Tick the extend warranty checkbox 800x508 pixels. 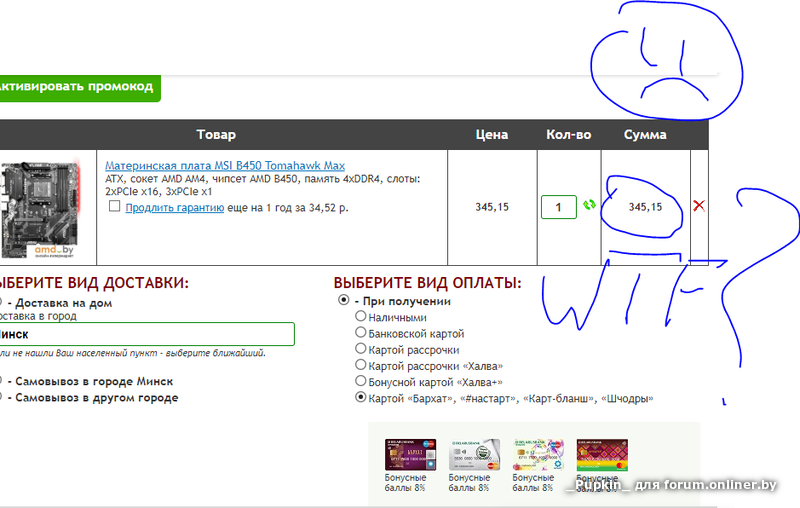[x=114, y=206]
